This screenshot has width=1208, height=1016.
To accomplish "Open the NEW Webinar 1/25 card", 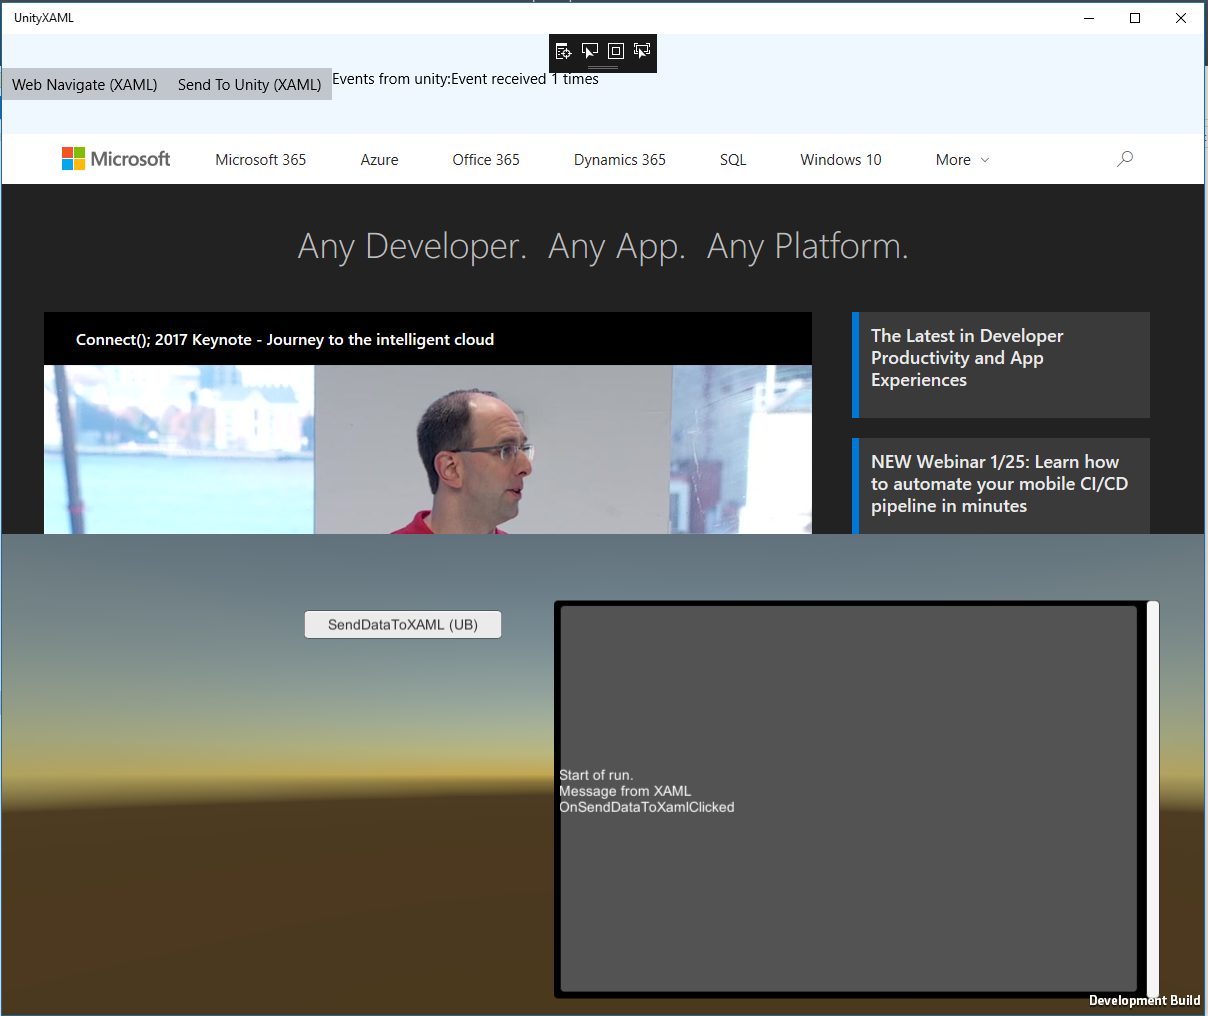I will click(1001, 486).
